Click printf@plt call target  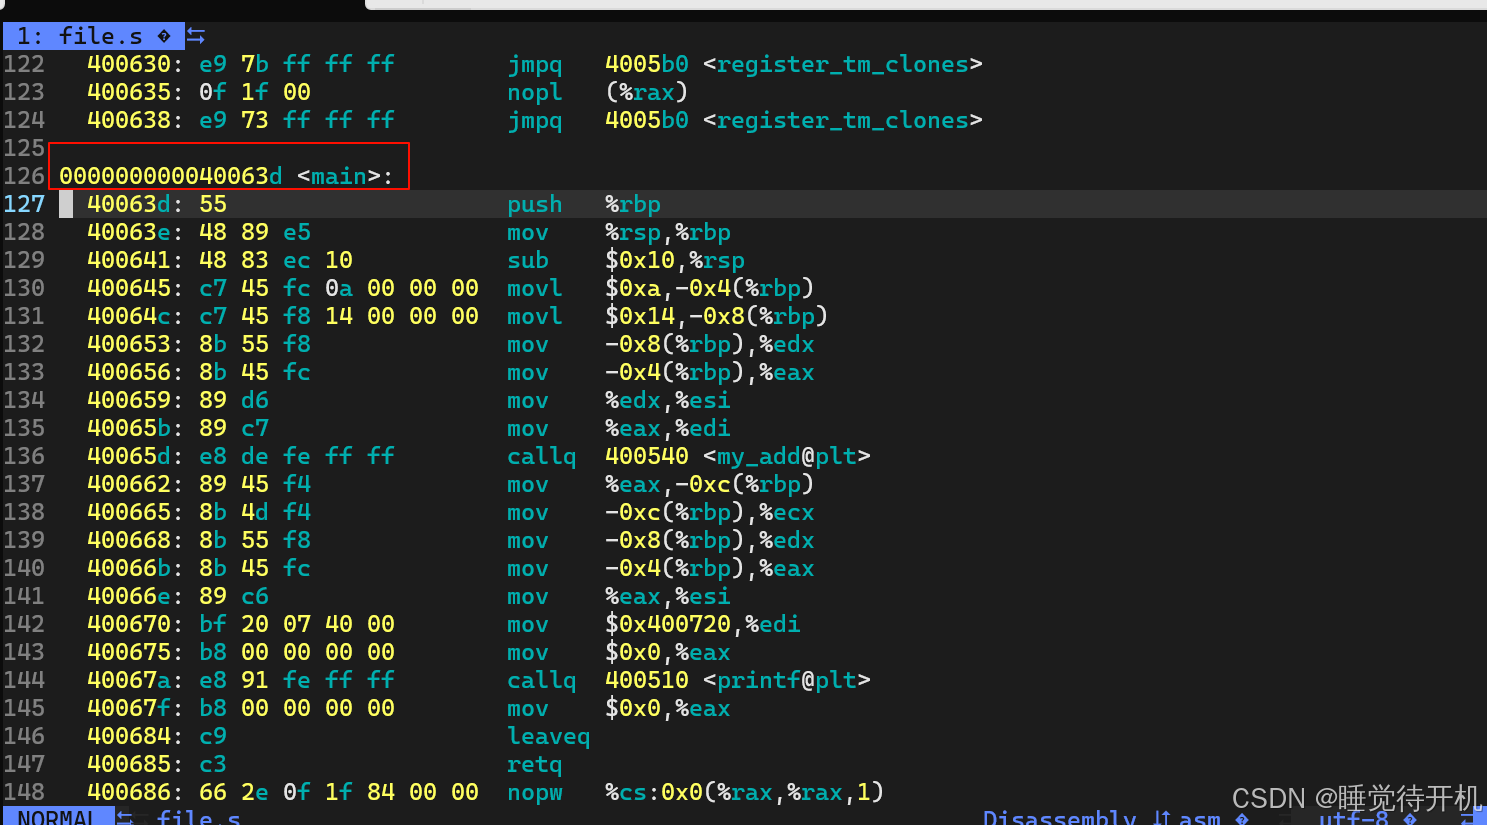tap(787, 680)
